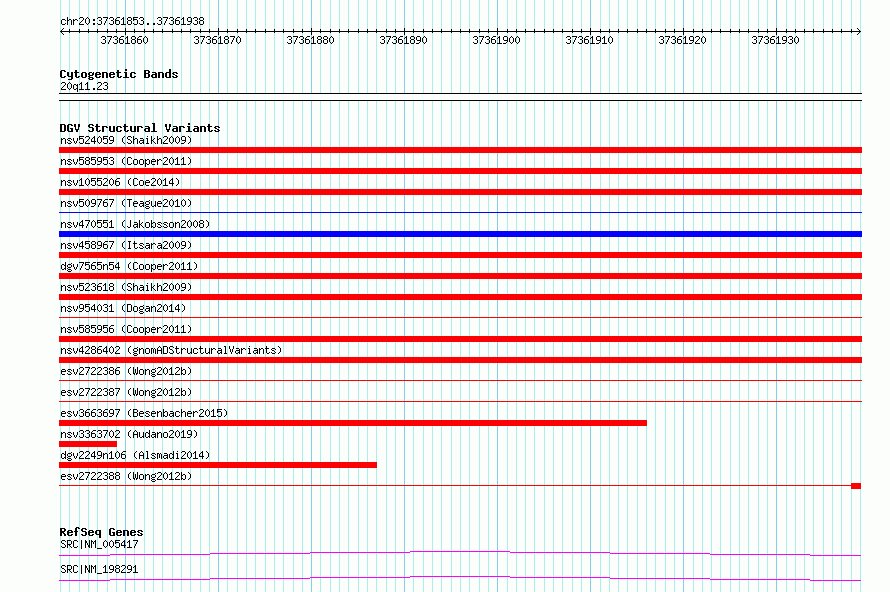Screen dimensions: 890x592
Task: Click the red bar under dgv2249n106 (Alsmadi2014)
Action: point(218,465)
